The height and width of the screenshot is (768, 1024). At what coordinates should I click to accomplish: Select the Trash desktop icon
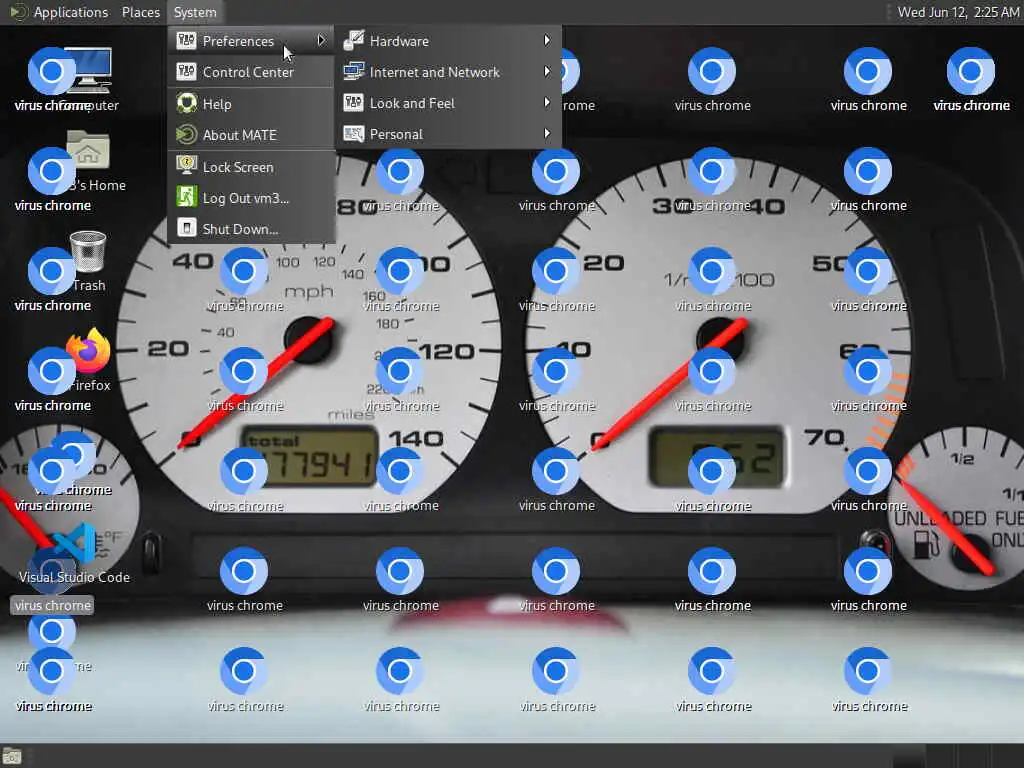pyautogui.click(x=89, y=251)
